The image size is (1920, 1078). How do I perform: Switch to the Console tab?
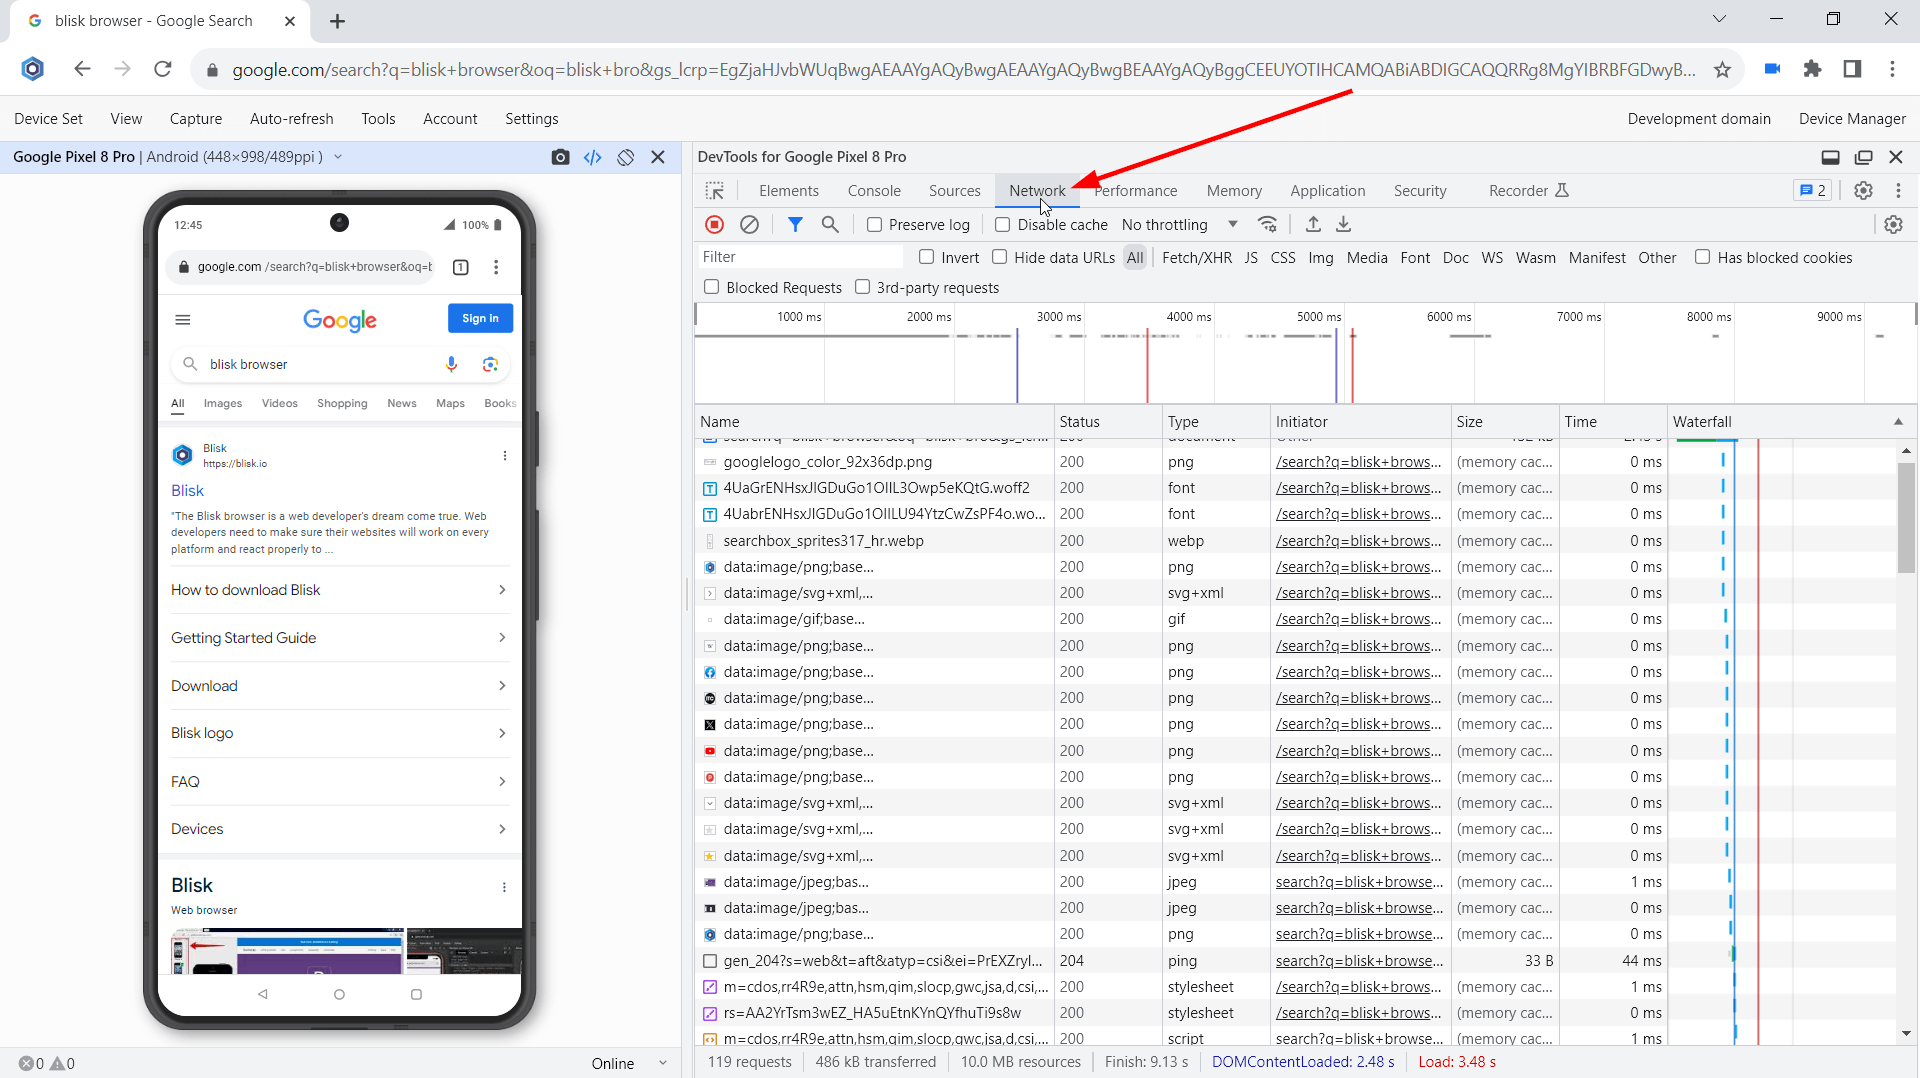tap(874, 191)
